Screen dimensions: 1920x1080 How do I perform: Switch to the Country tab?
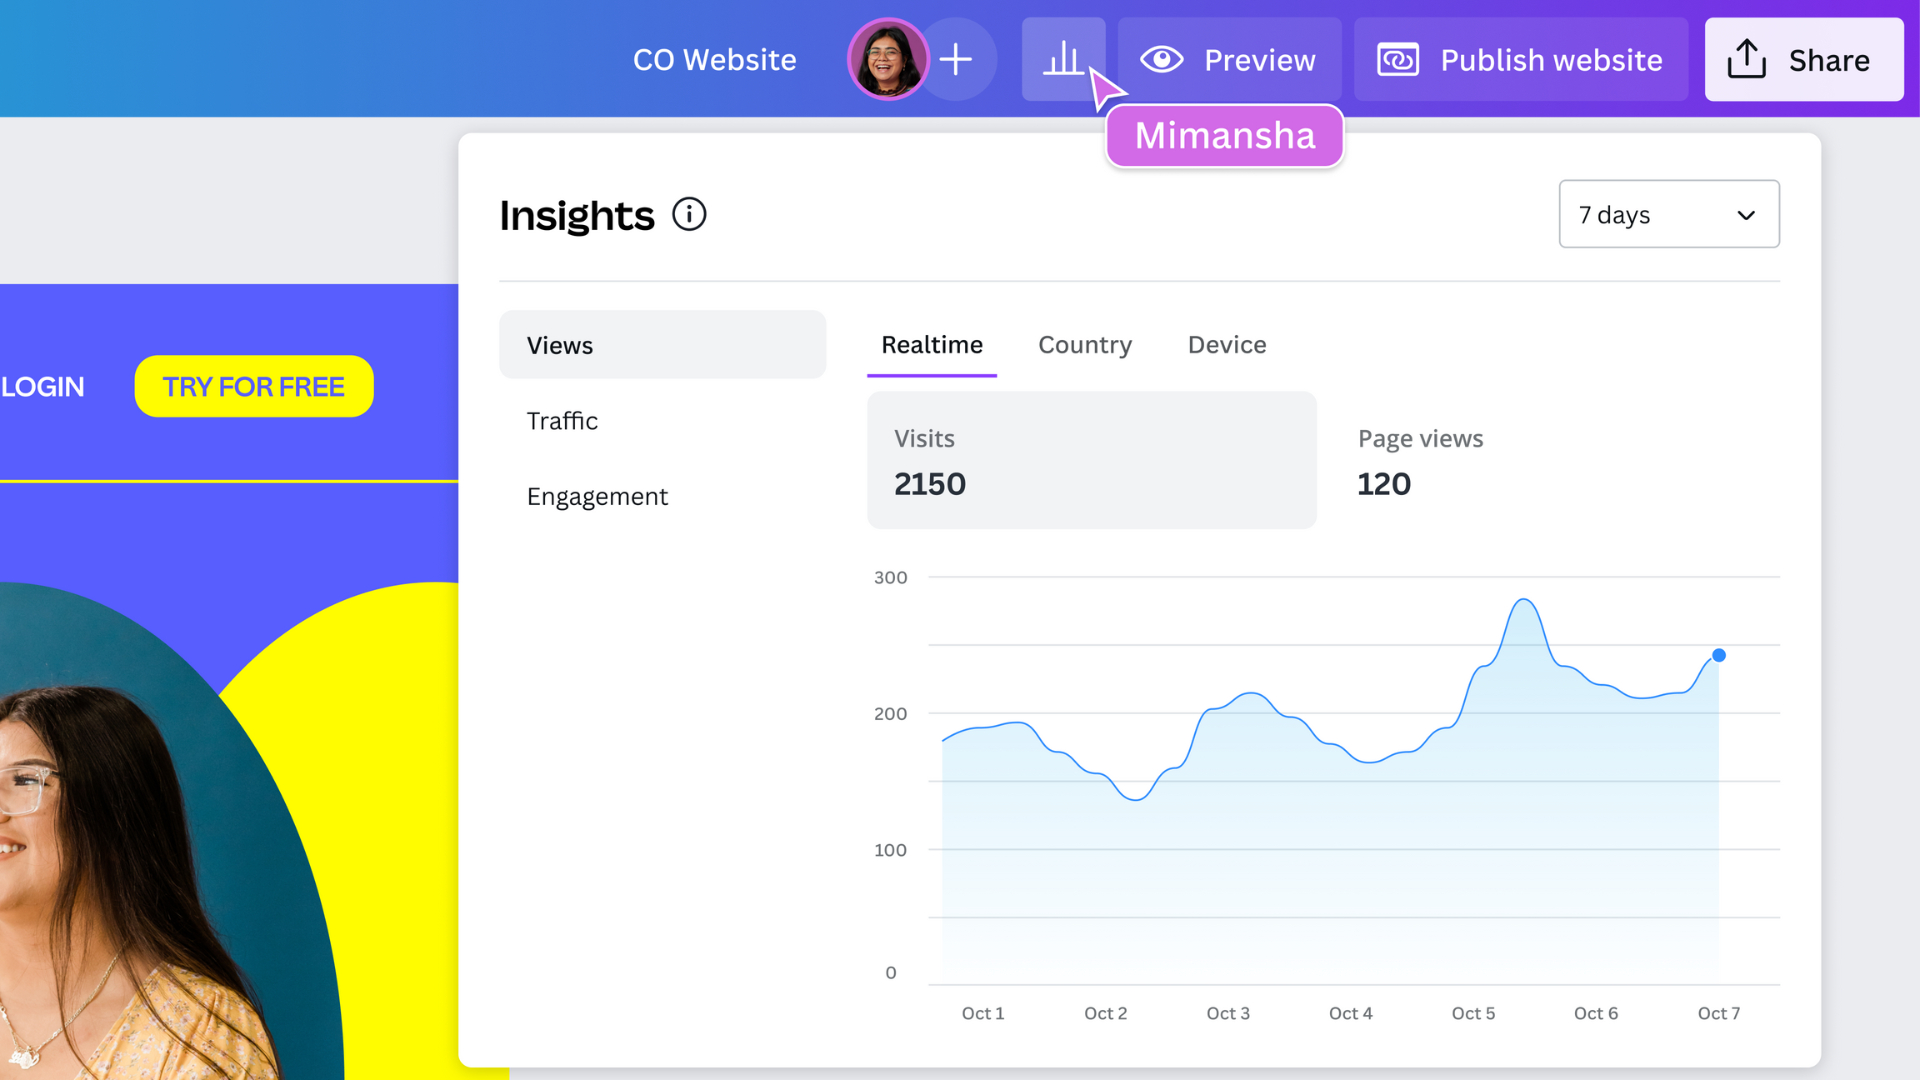1084,345
